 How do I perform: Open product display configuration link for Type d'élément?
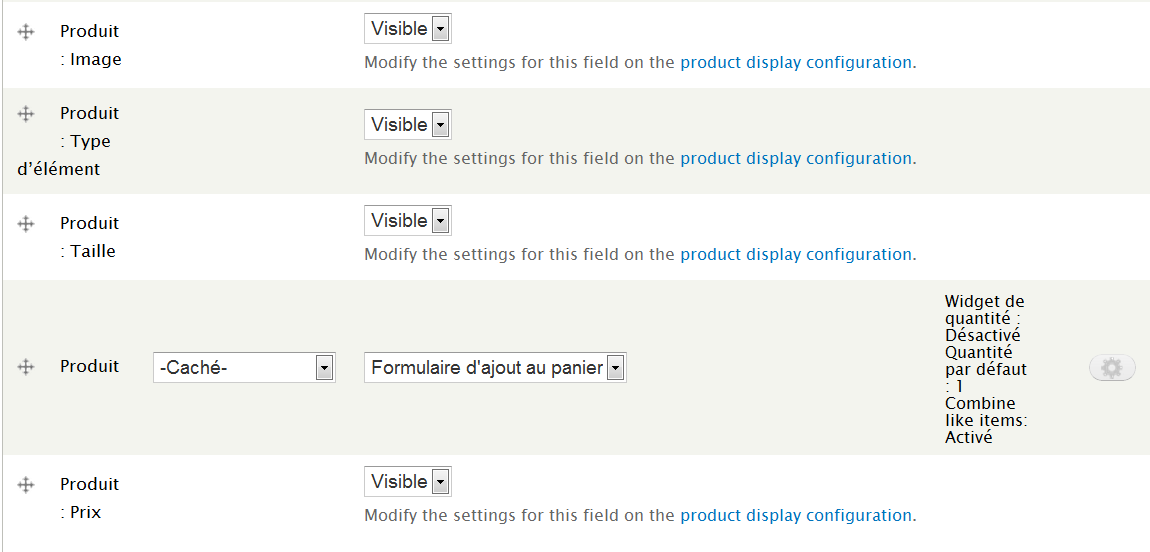coord(796,158)
